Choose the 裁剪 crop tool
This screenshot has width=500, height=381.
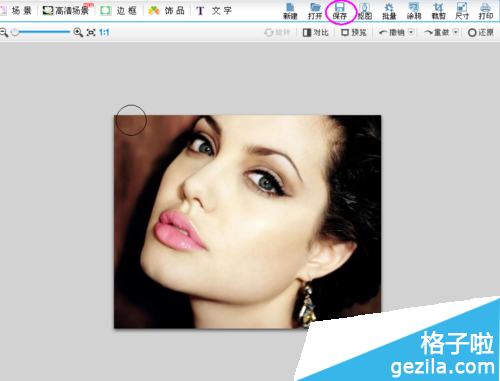[x=438, y=11]
